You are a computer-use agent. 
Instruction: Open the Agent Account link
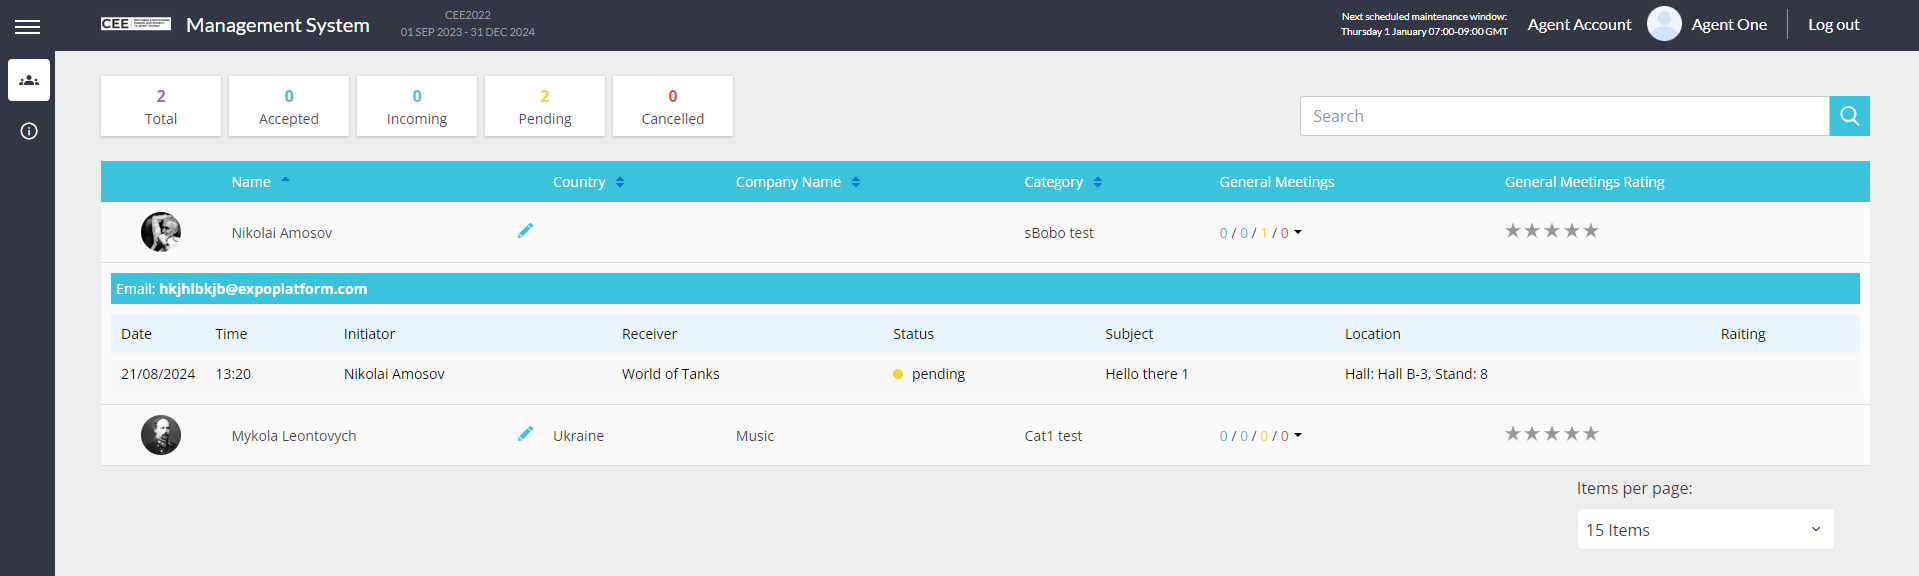(1579, 25)
